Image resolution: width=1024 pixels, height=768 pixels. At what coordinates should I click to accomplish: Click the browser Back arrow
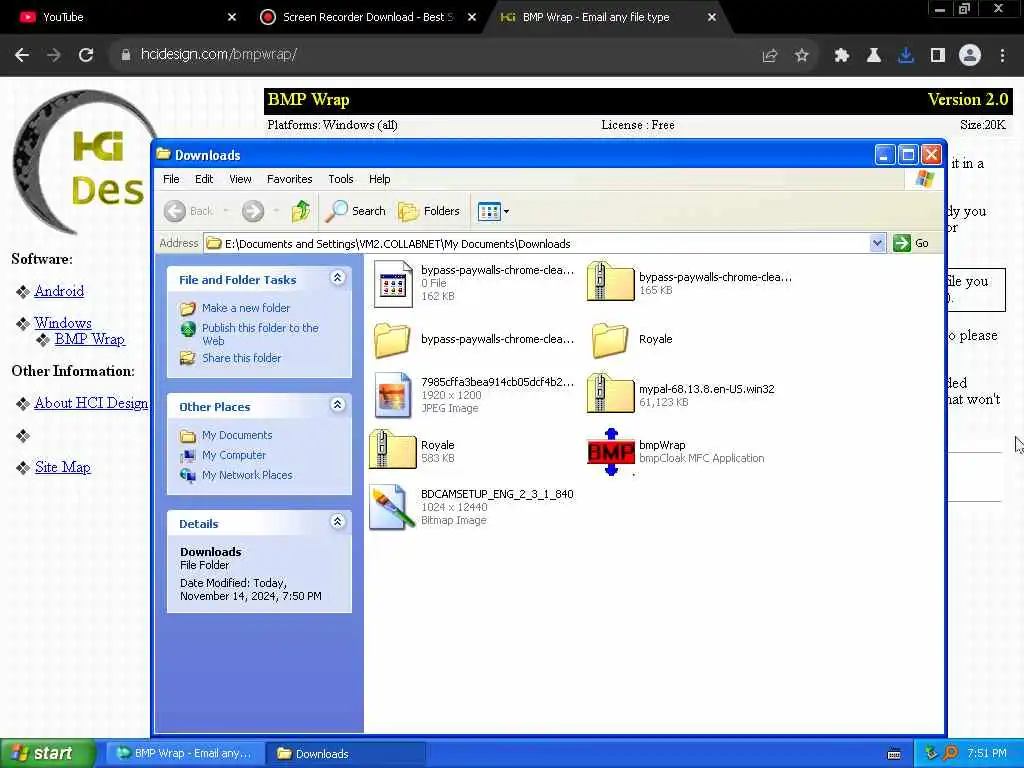pyautogui.click(x=22, y=55)
